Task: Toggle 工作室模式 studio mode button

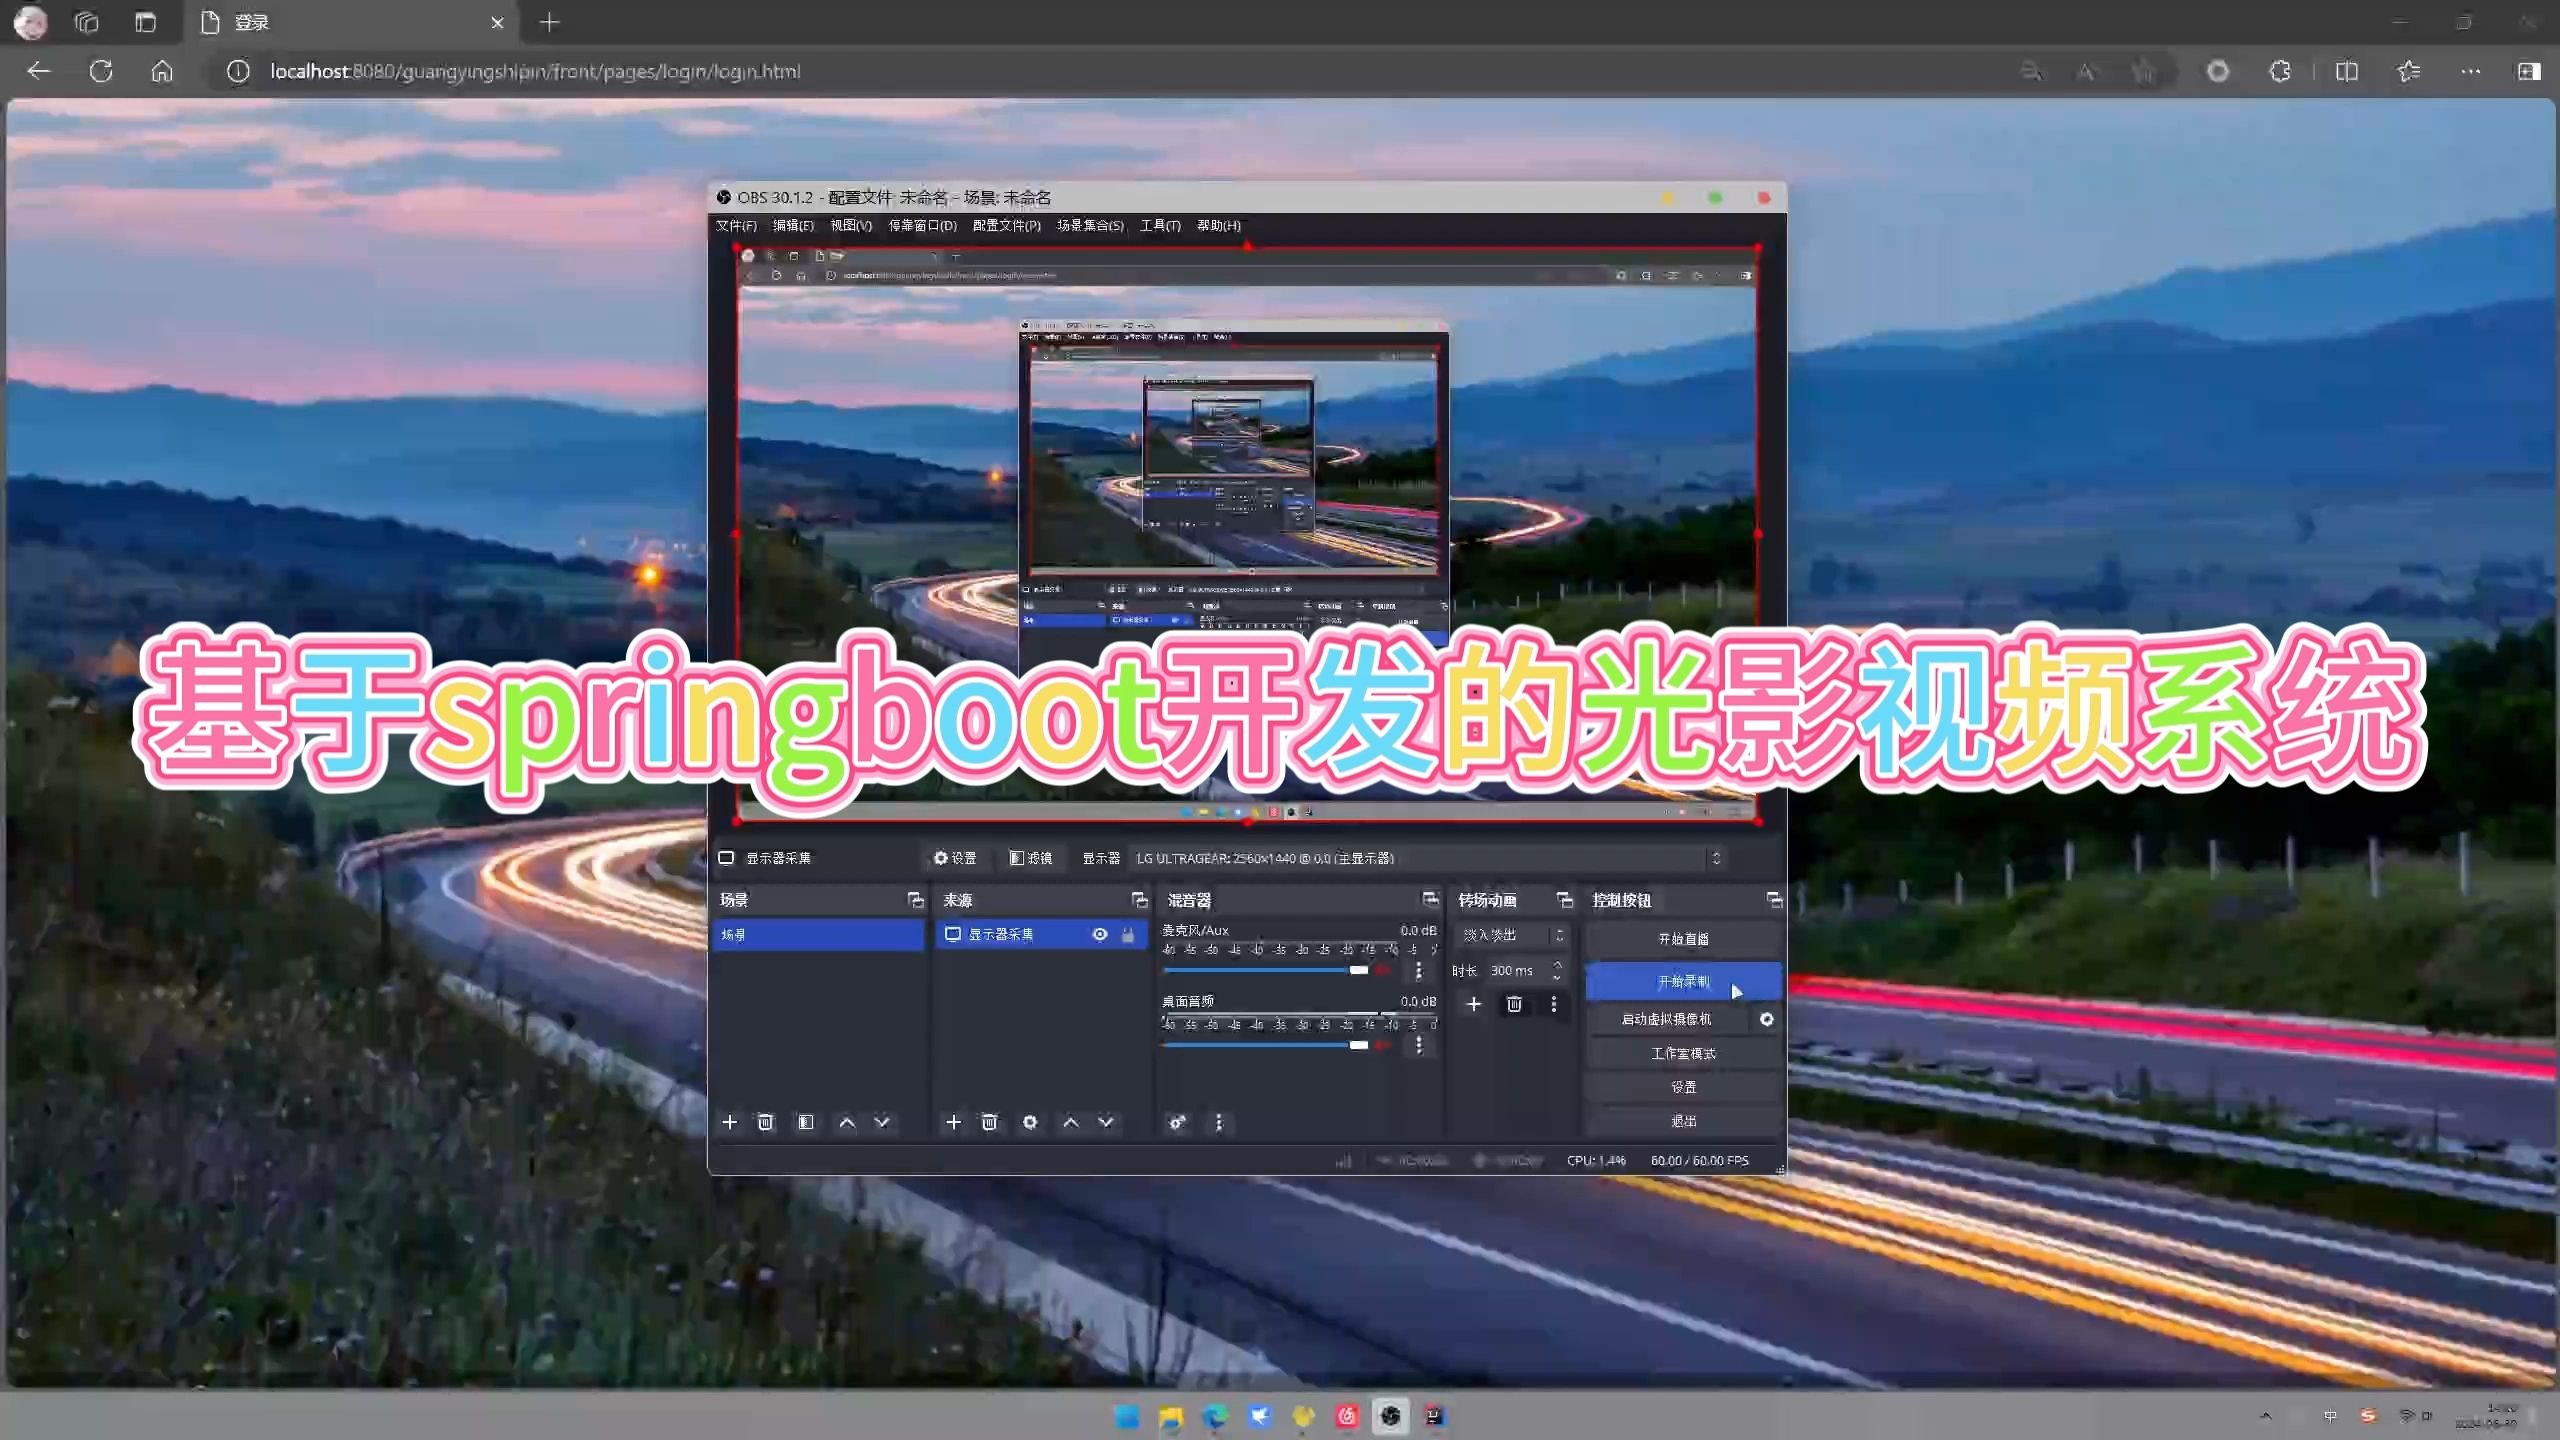Action: point(1683,1053)
